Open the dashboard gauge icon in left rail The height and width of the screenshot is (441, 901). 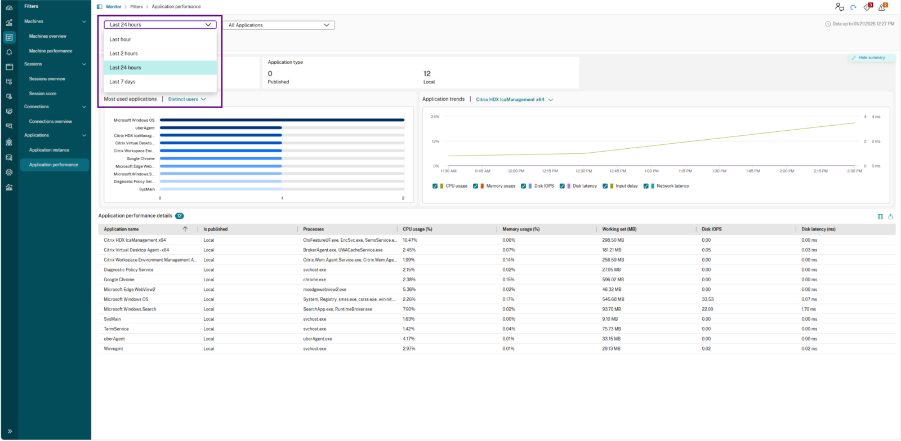tap(9, 7)
